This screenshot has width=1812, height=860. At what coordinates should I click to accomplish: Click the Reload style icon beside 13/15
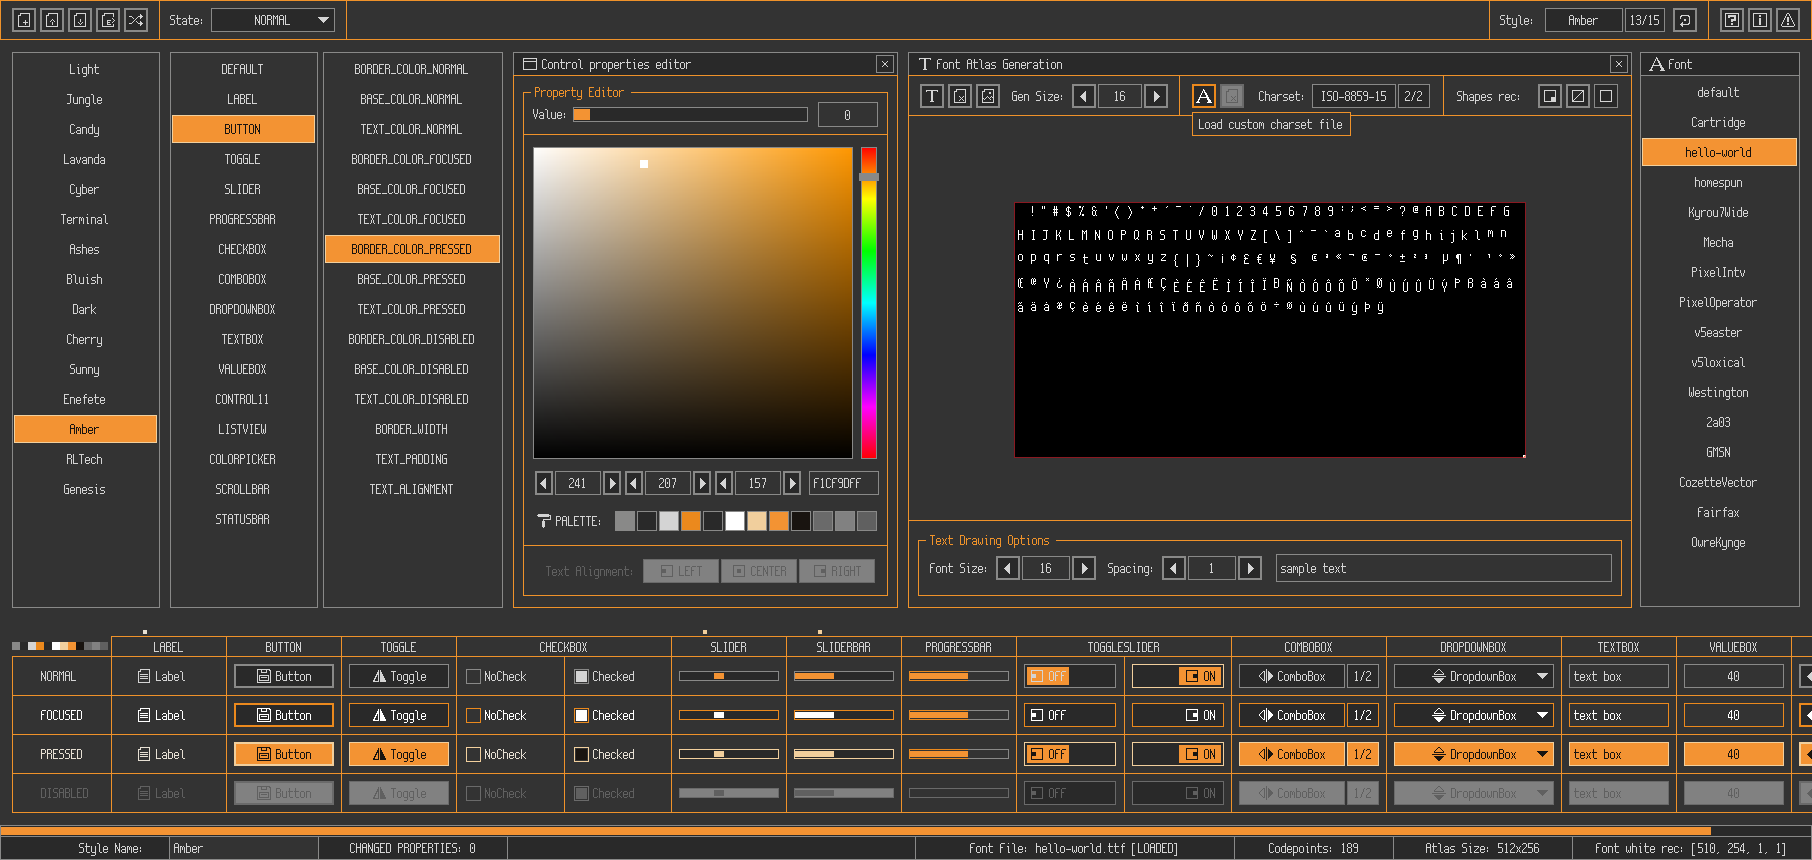(1685, 20)
